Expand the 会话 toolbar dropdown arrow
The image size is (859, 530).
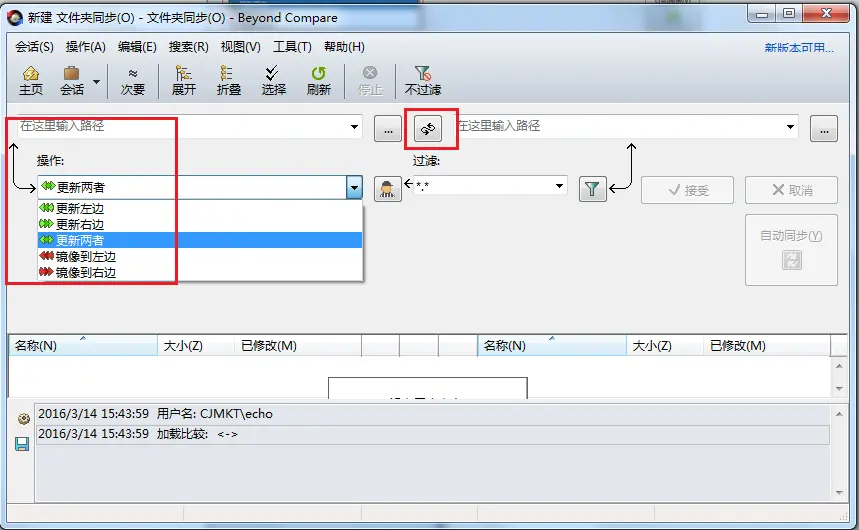[96, 82]
